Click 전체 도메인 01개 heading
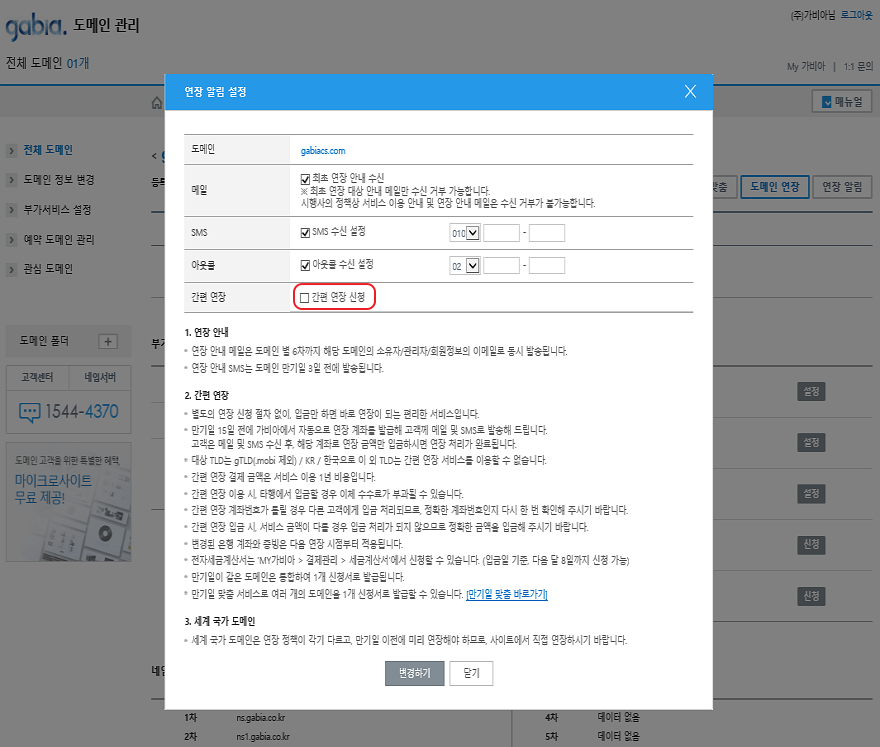 (x=48, y=63)
